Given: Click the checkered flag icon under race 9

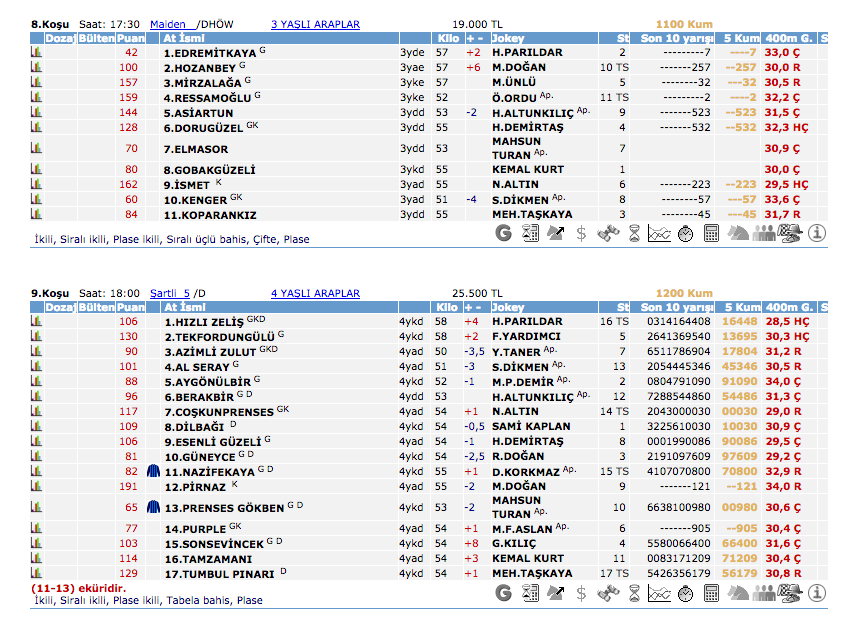Looking at the screenshot, I should (x=790, y=593).
